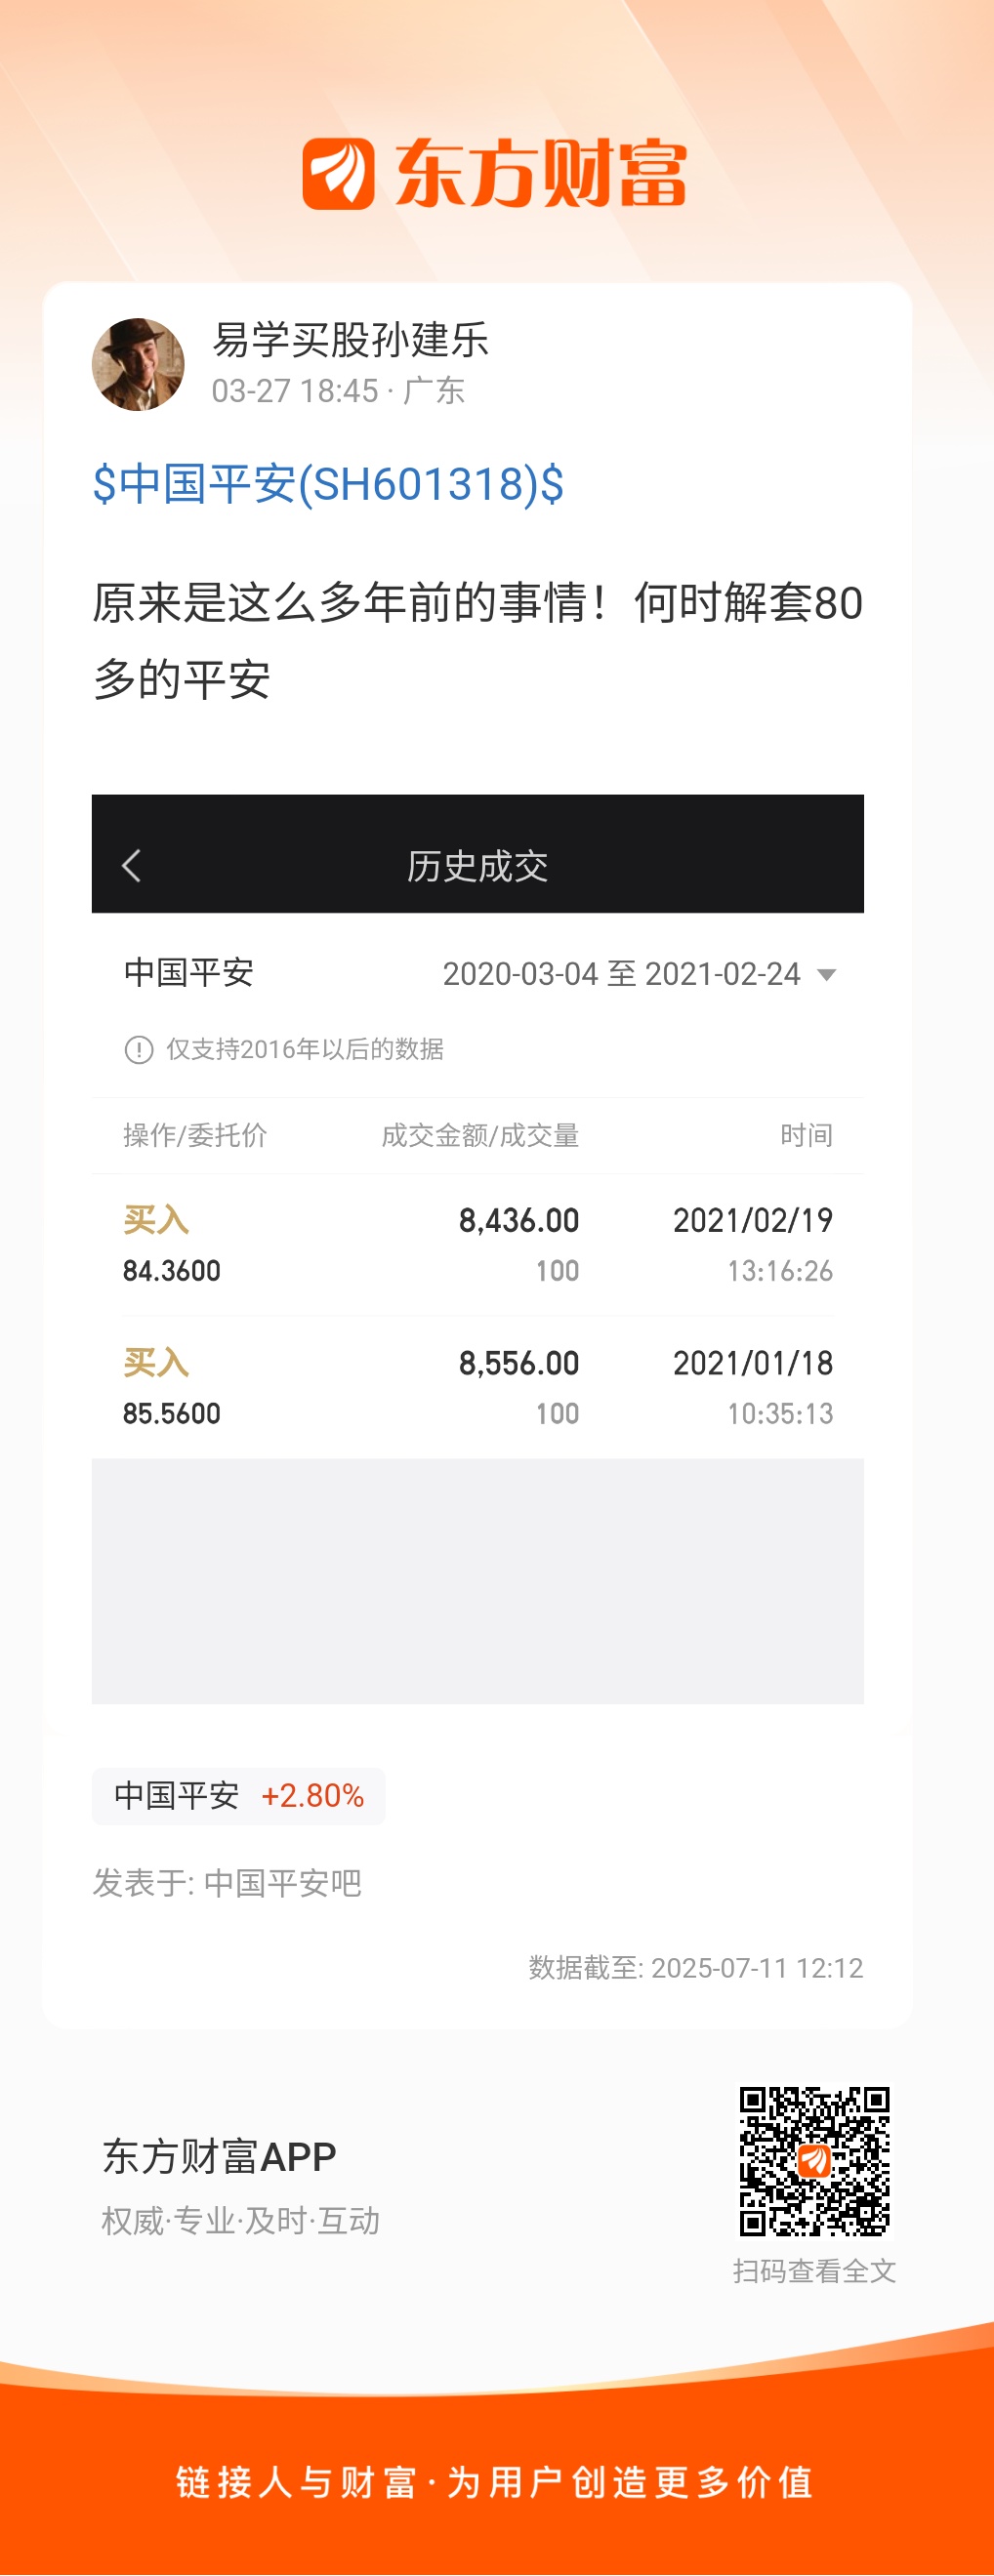The width and height of the screenshot is (994, 2576).
Task: Click the 操作/委托价 column header
Action: pyautogui.click(x=195, y=1135)
